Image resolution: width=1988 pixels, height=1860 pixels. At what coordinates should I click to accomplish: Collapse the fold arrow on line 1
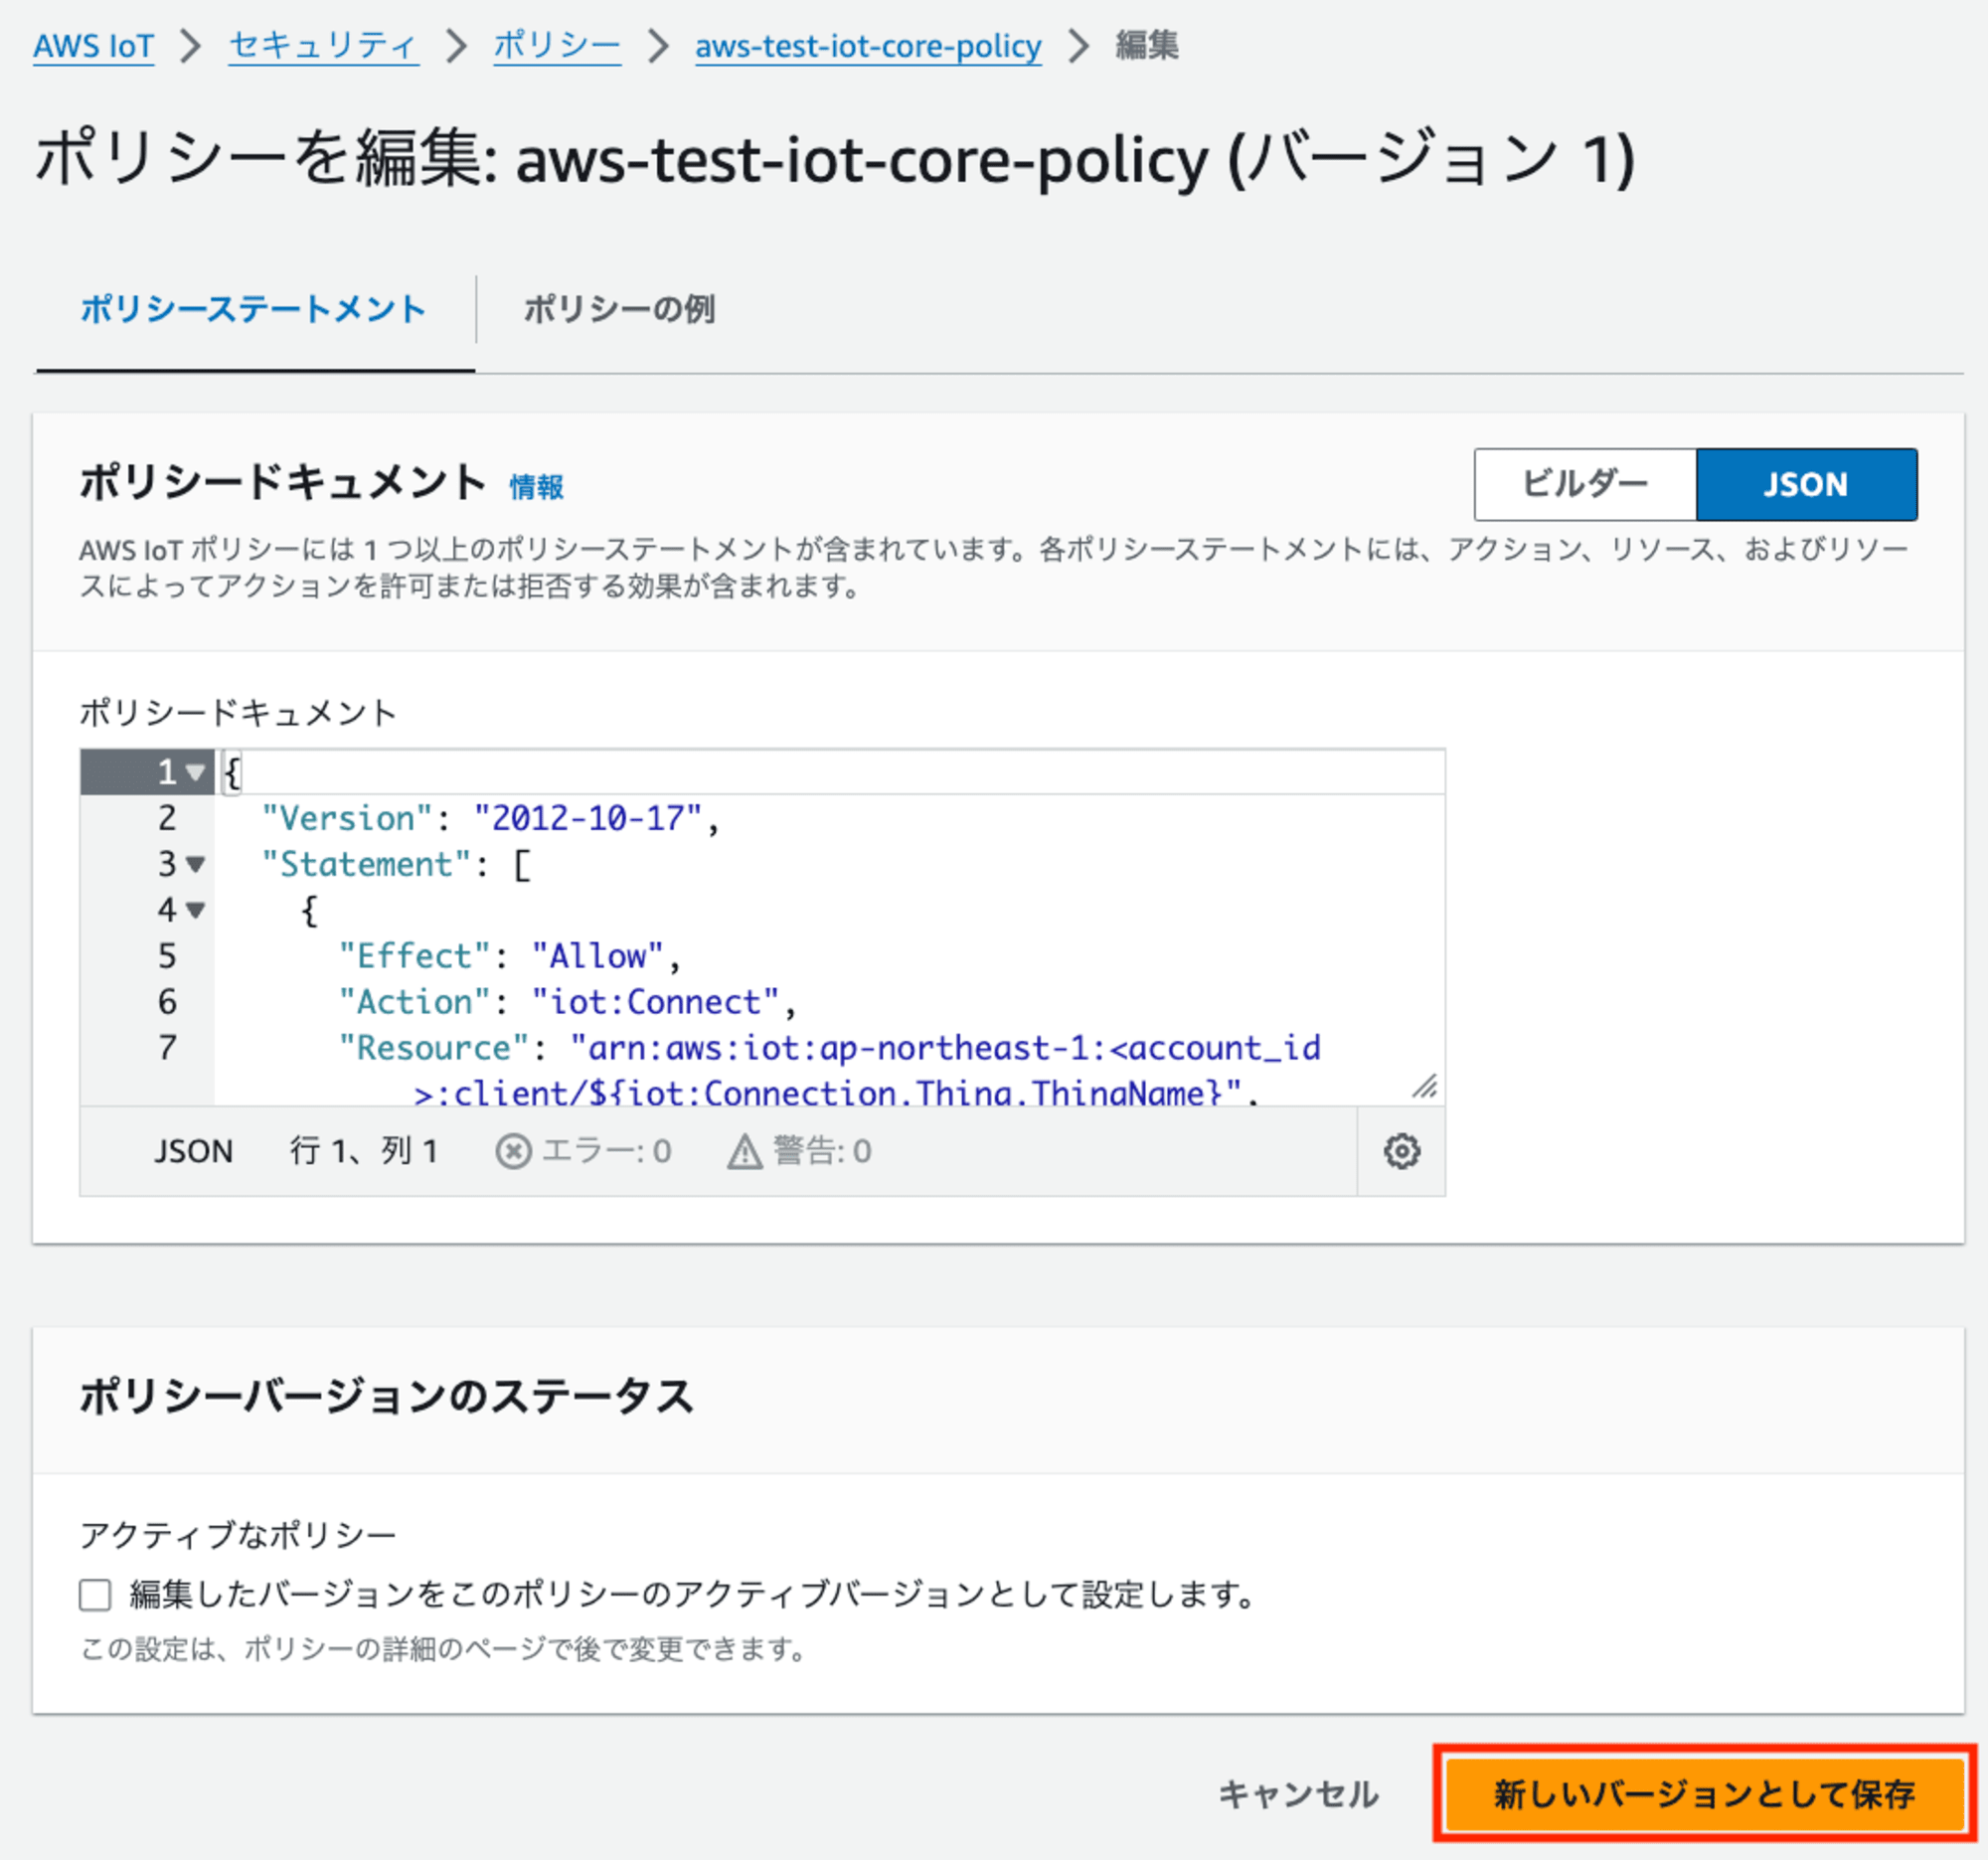[196, 772]
